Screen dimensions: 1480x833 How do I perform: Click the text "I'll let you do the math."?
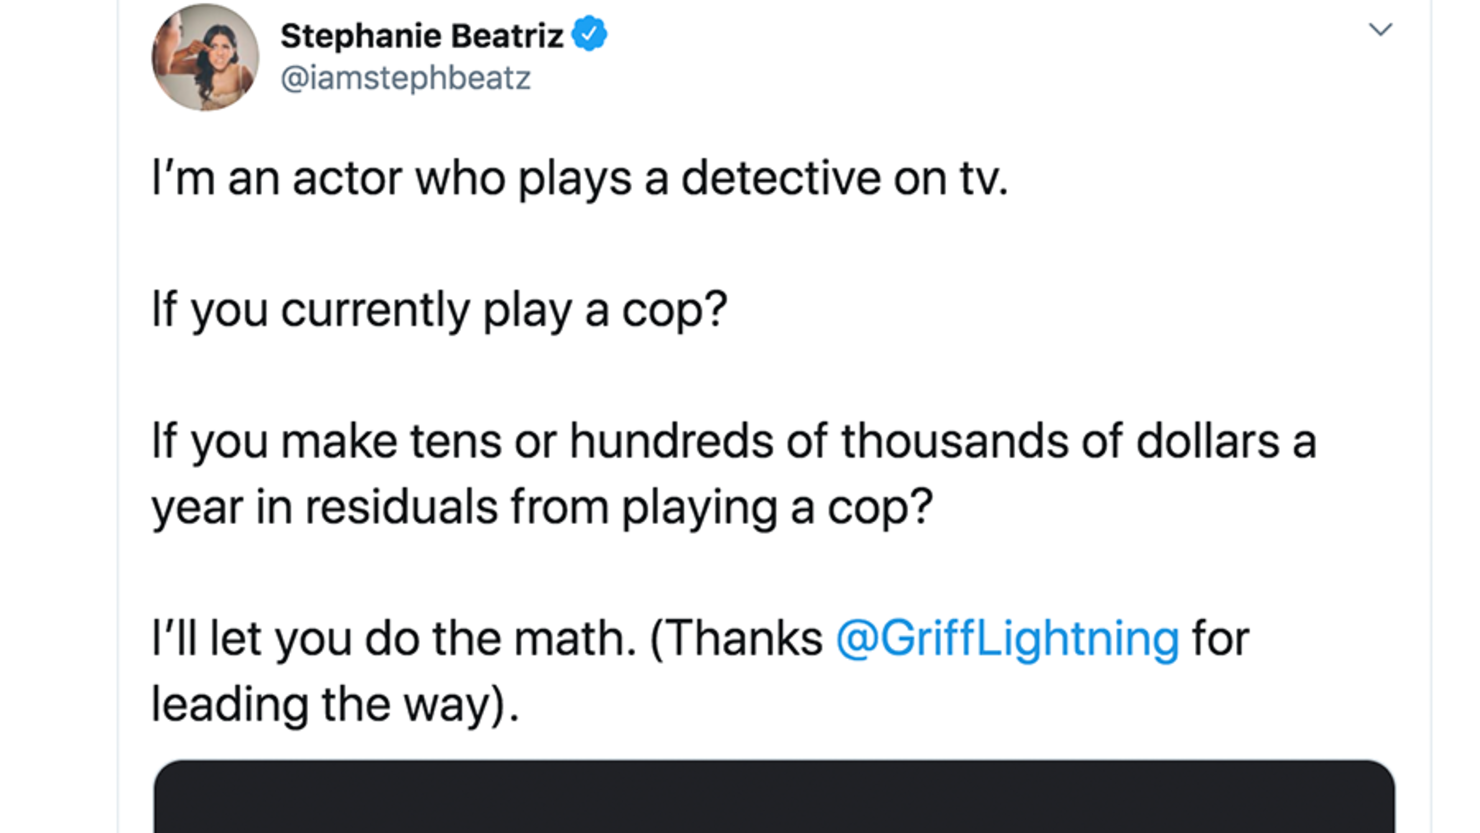(393, 638)
